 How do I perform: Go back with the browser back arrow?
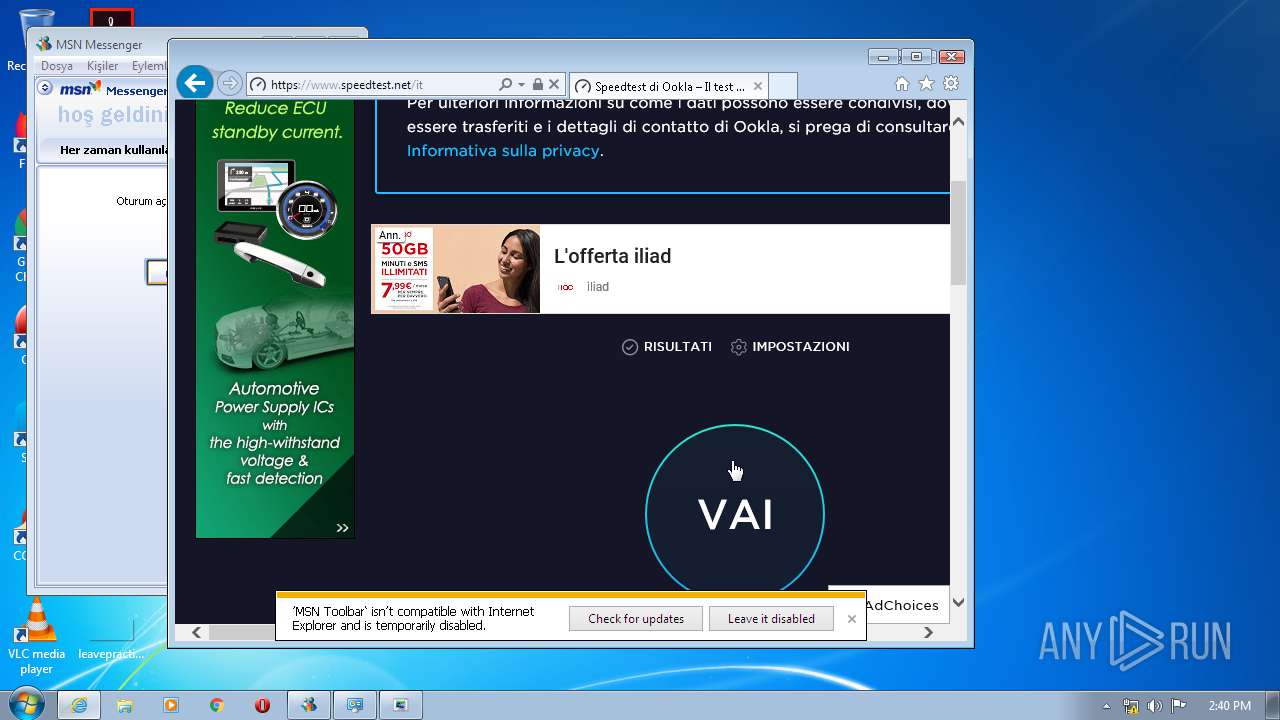pos(195,83)
